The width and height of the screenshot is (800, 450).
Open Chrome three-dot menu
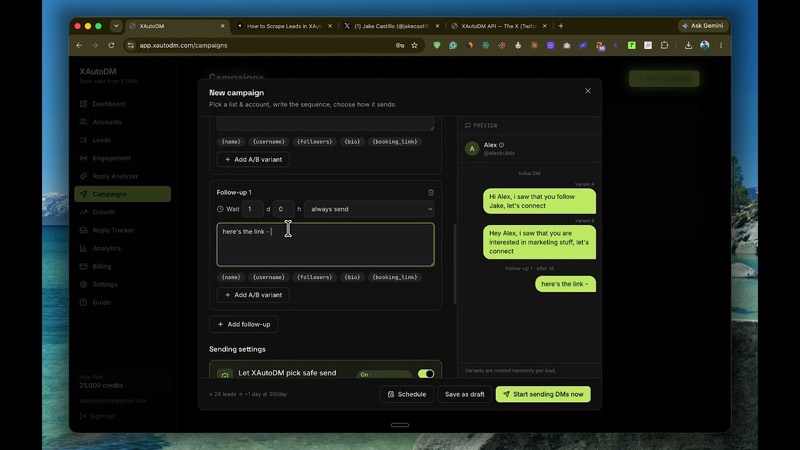pos(721,45)
